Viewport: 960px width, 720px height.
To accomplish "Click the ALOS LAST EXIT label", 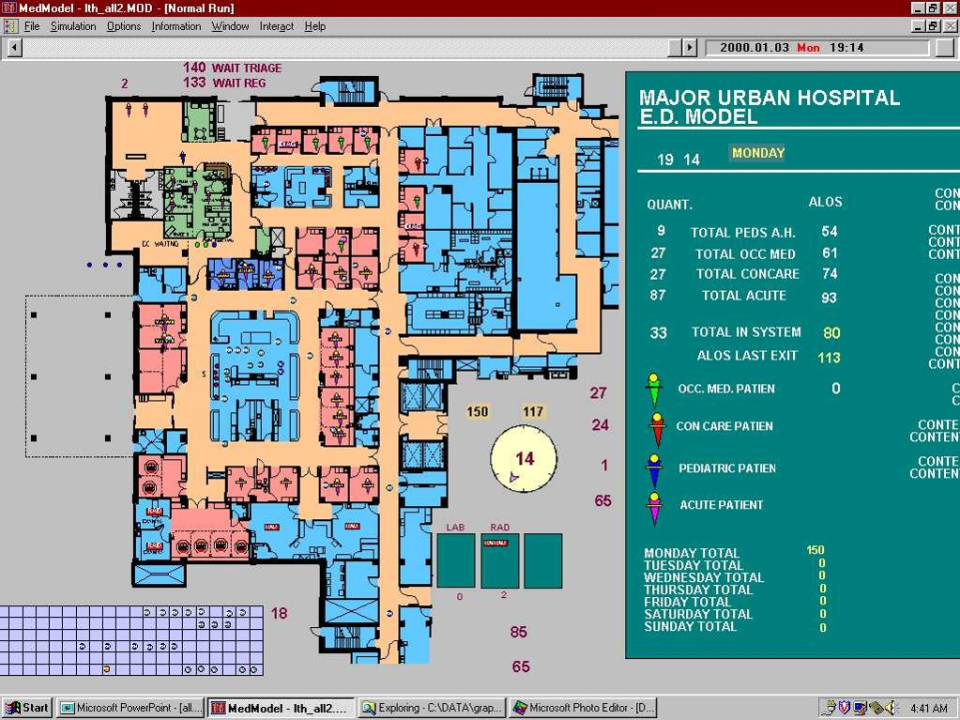I will 747,355.
